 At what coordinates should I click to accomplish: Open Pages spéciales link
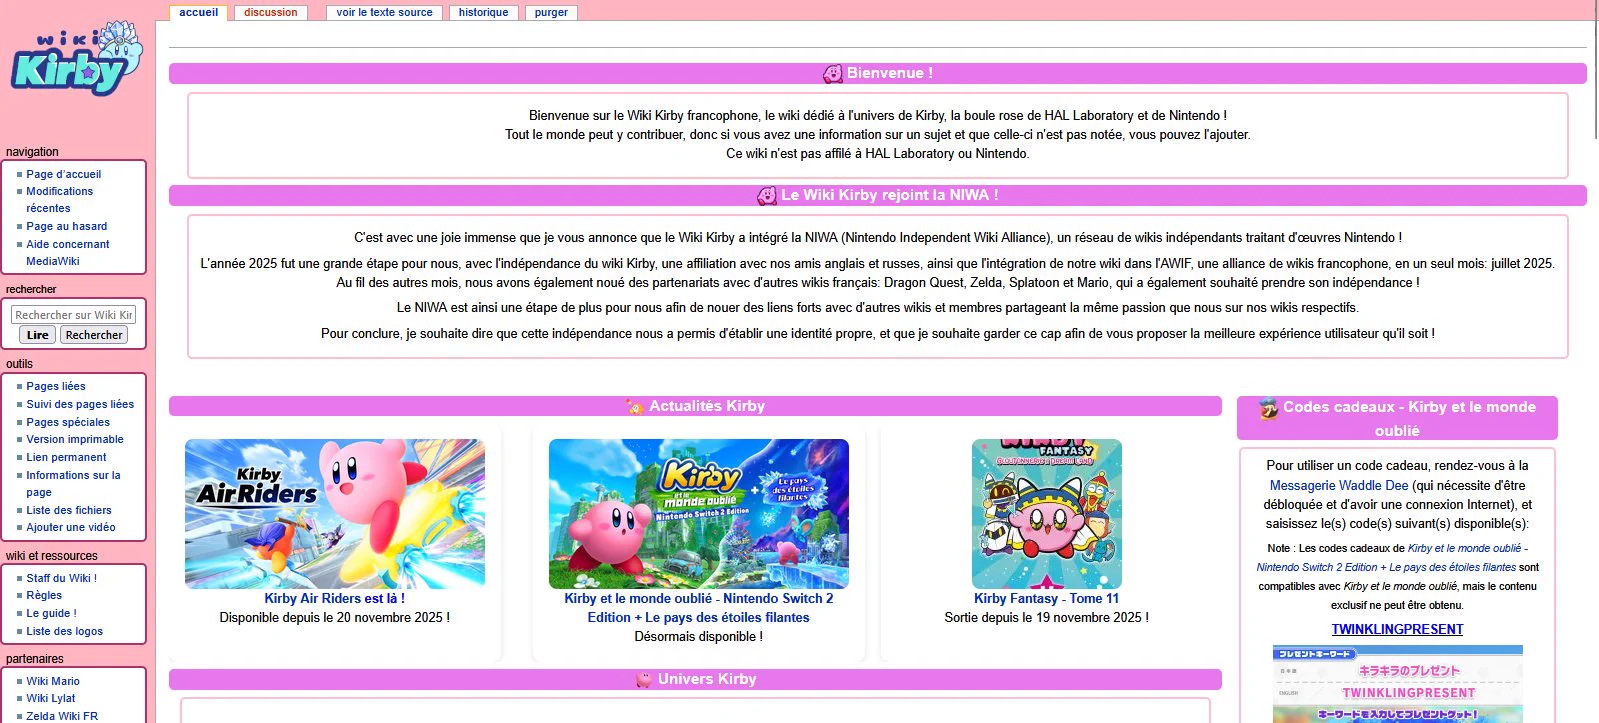point(68,422)
